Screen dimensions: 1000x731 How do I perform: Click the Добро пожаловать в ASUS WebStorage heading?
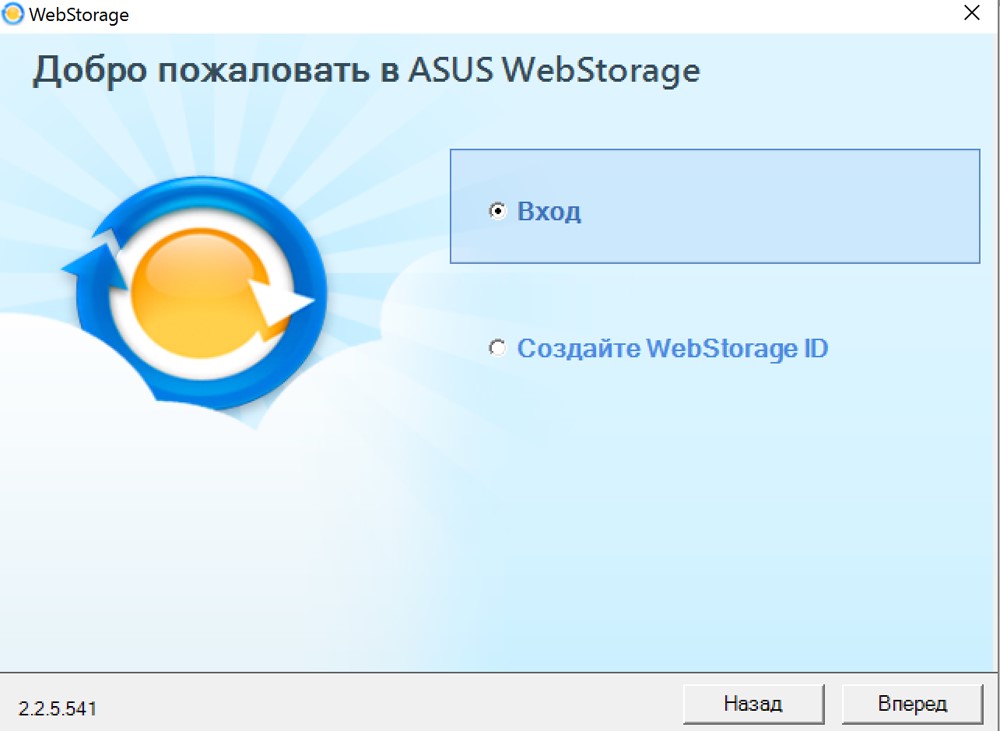tap(367, 70)
